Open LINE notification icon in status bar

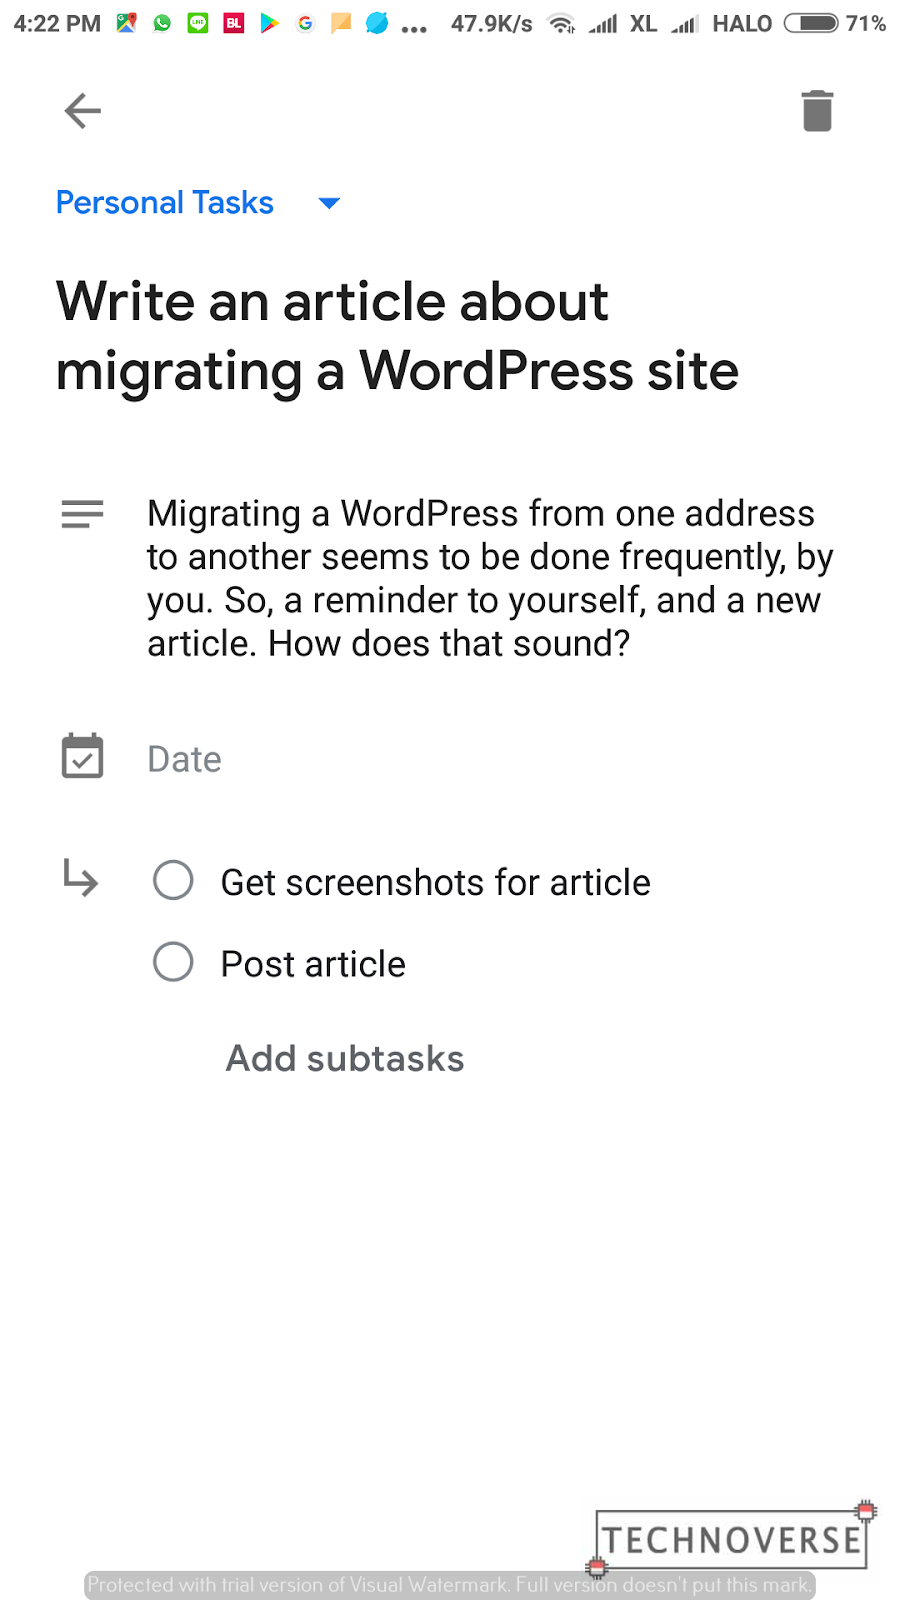198,23
